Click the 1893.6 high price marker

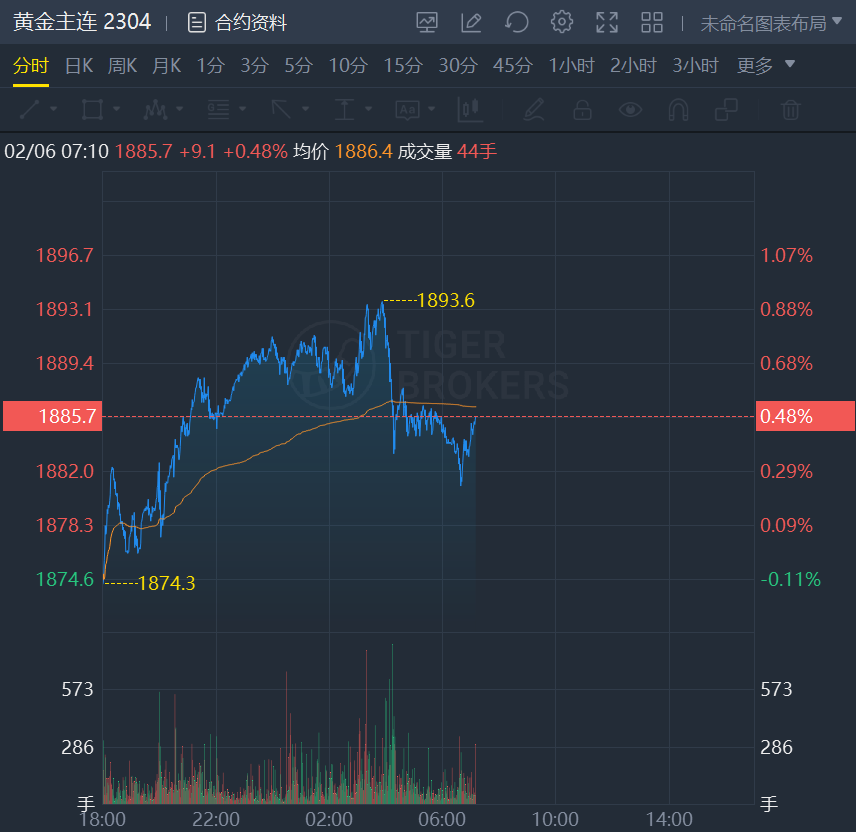click(x=445, y=300)
